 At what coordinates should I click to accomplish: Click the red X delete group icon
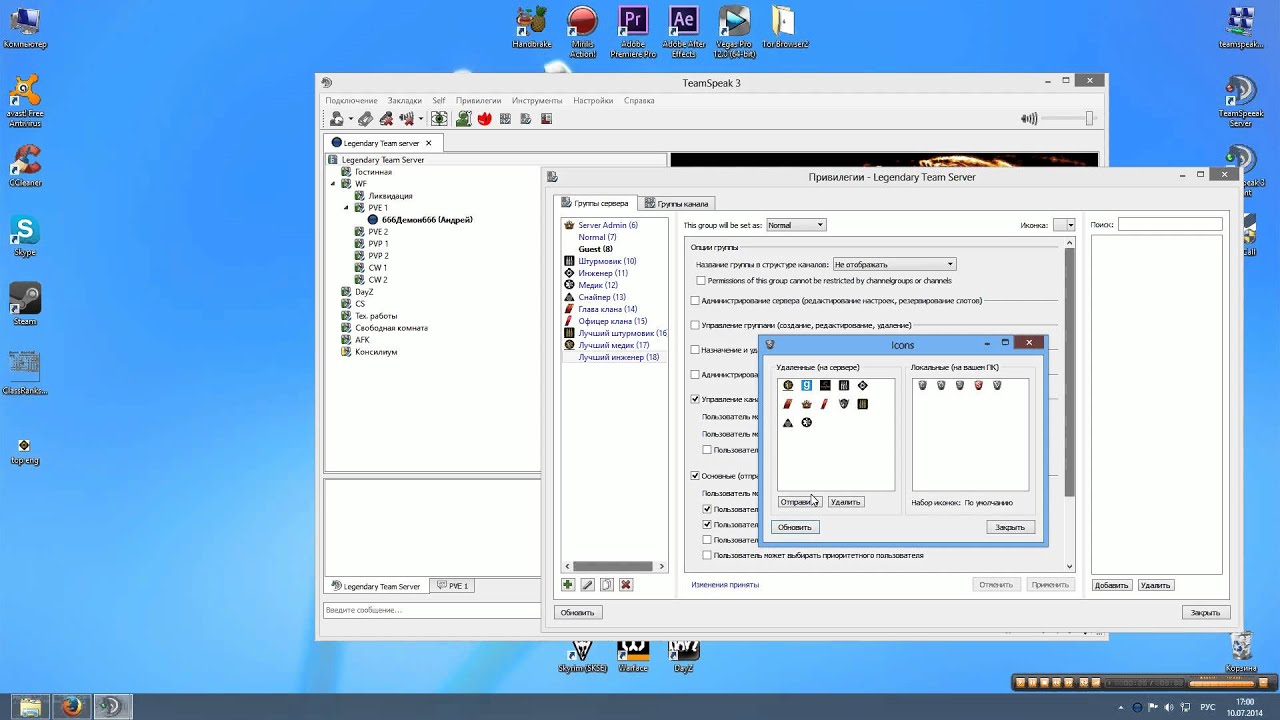click(x=626, y=585)
